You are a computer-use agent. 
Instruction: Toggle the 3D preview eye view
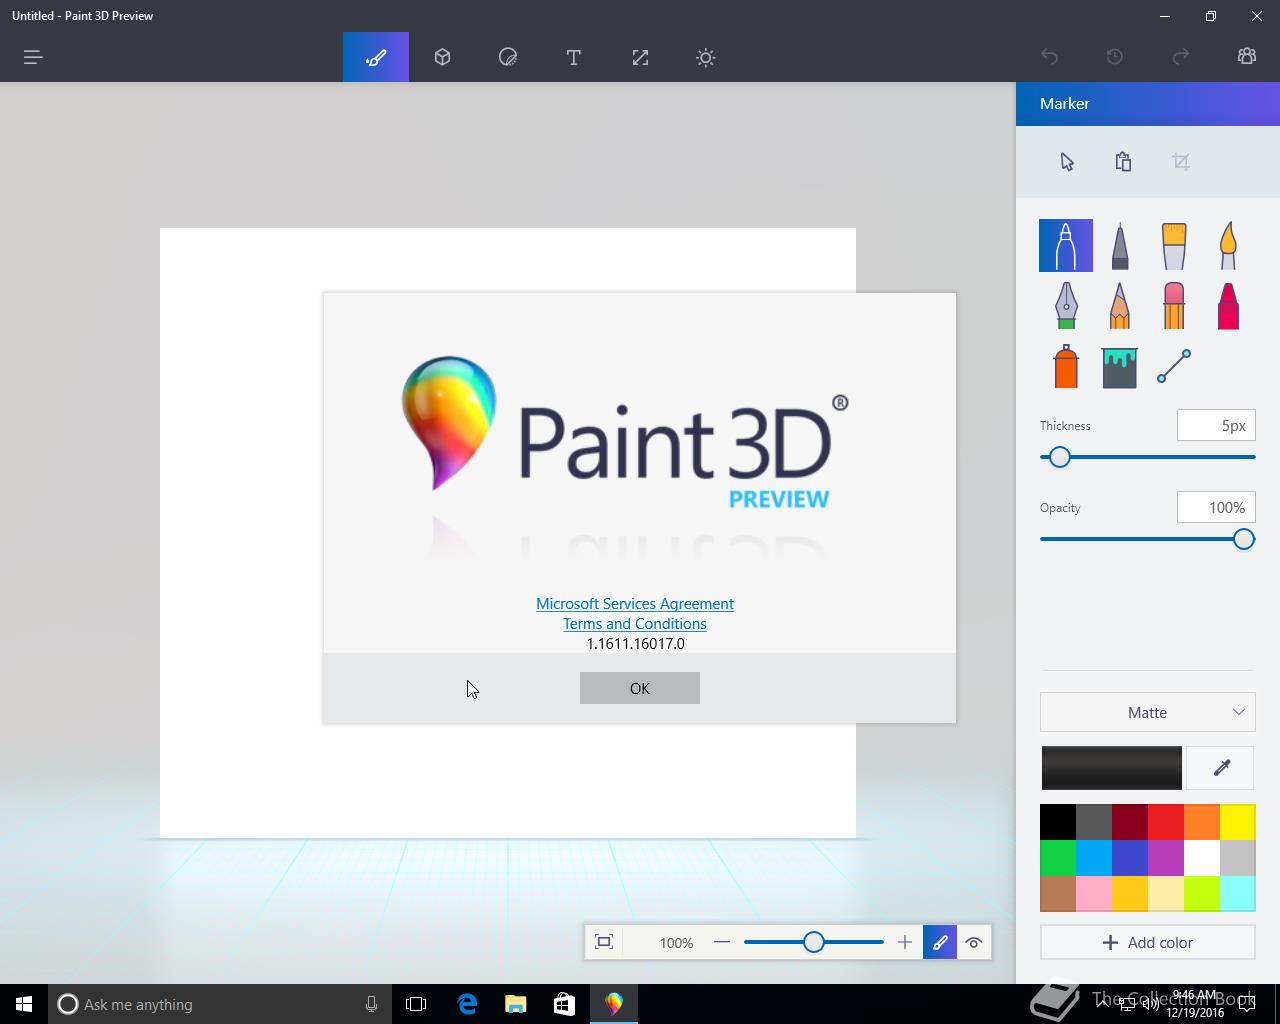pos(974,942)
